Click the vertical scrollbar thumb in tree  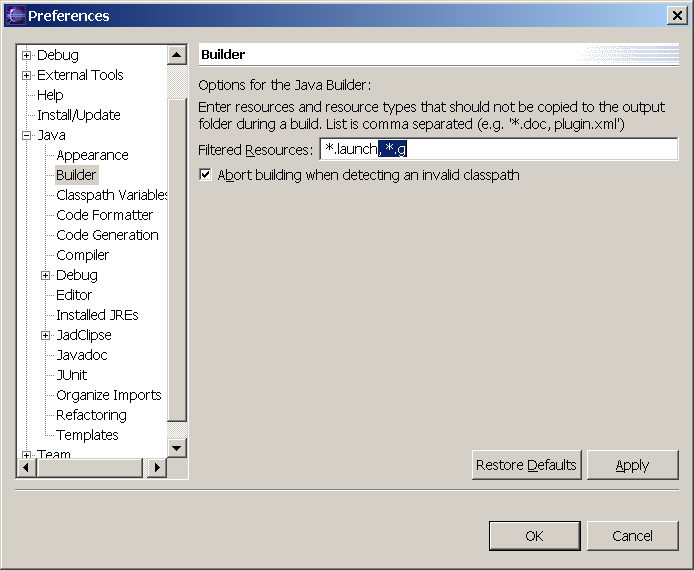tap(177, 260)
